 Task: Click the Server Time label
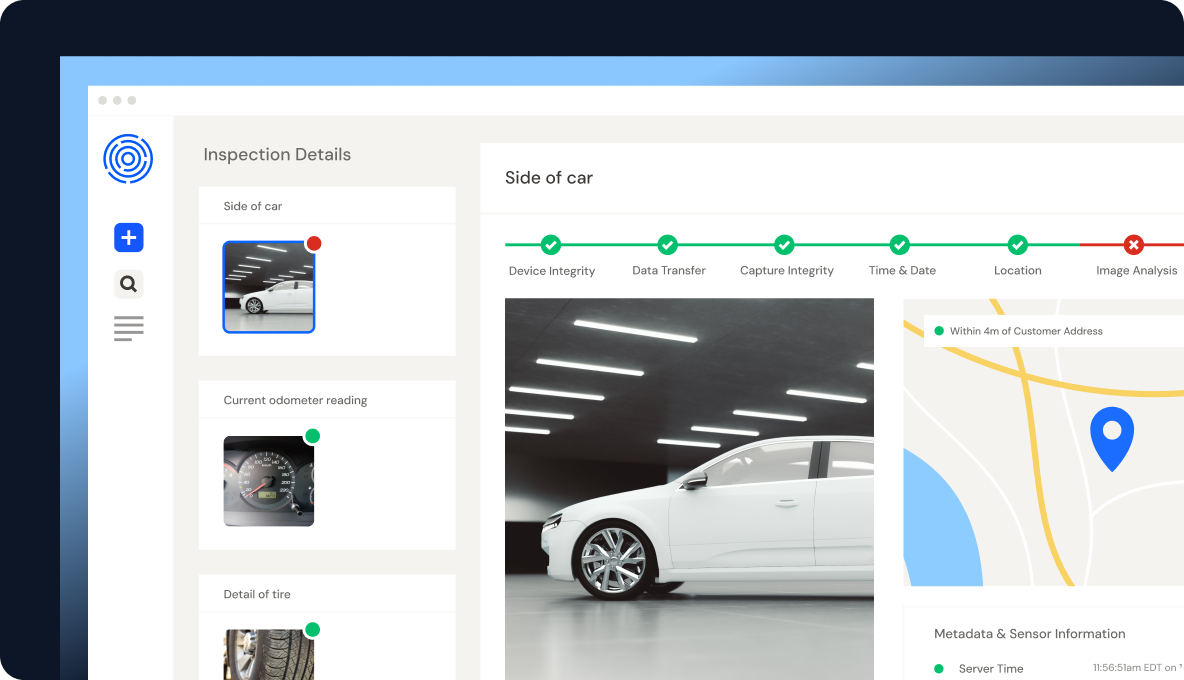click(991, 669)
